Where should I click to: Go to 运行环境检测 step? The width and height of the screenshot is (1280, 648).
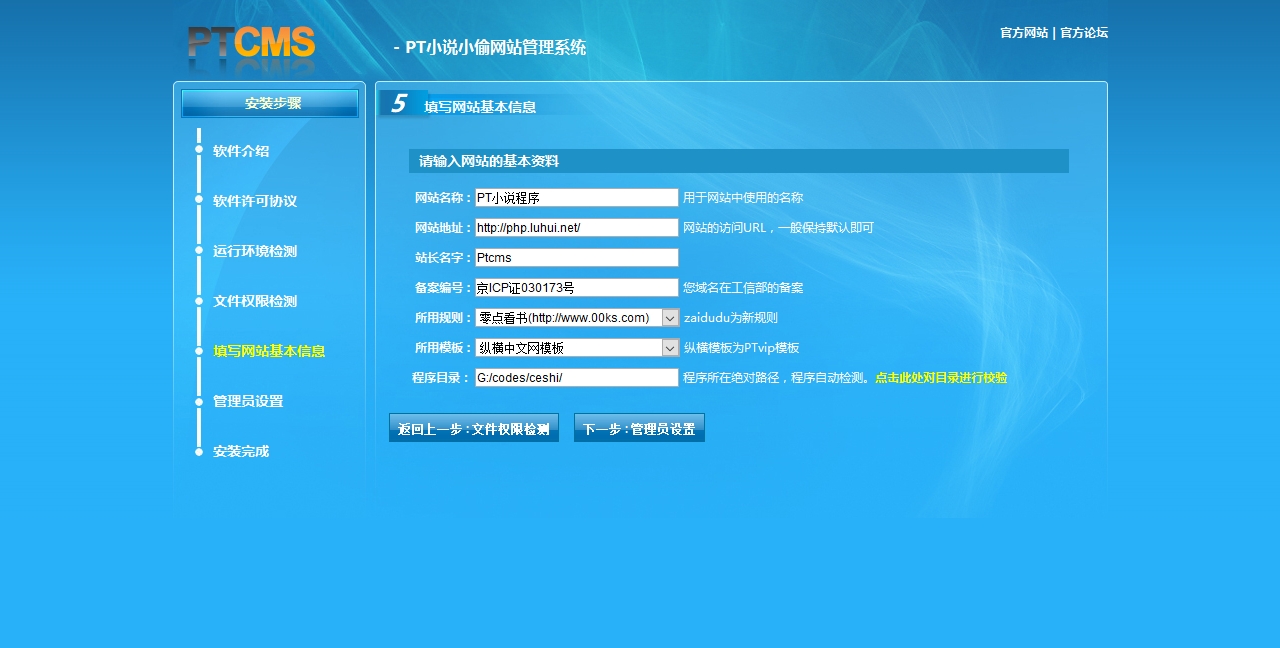point(255,251)
